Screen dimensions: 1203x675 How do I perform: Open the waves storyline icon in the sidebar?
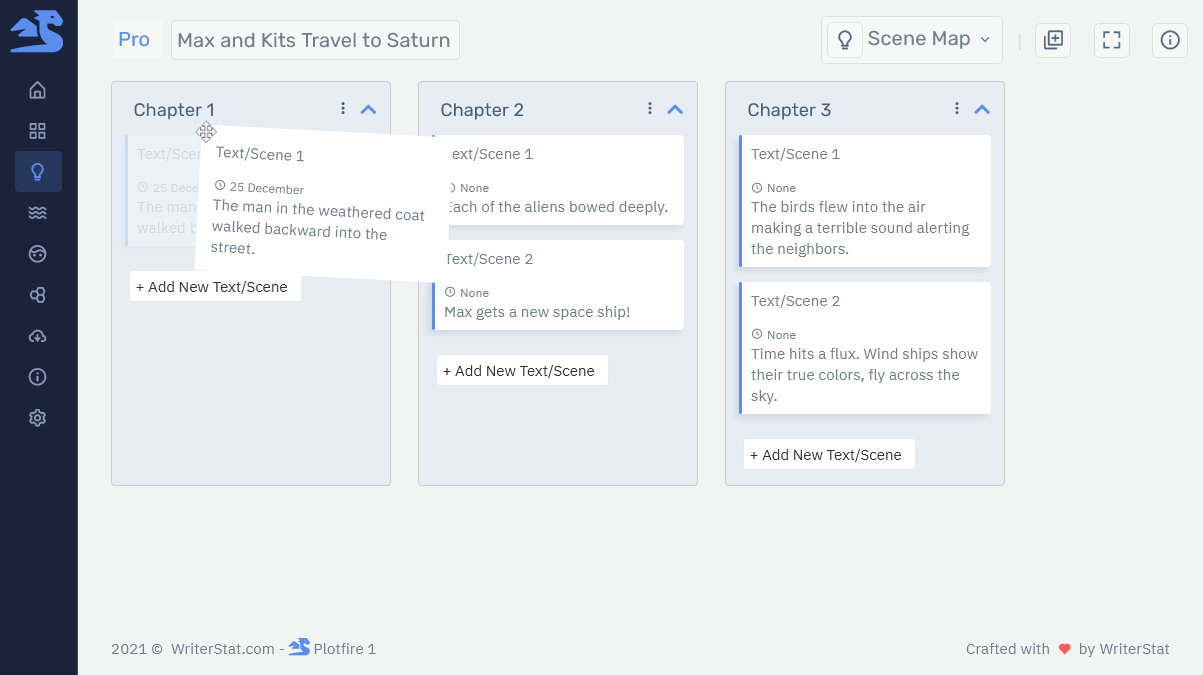(38, 212)
